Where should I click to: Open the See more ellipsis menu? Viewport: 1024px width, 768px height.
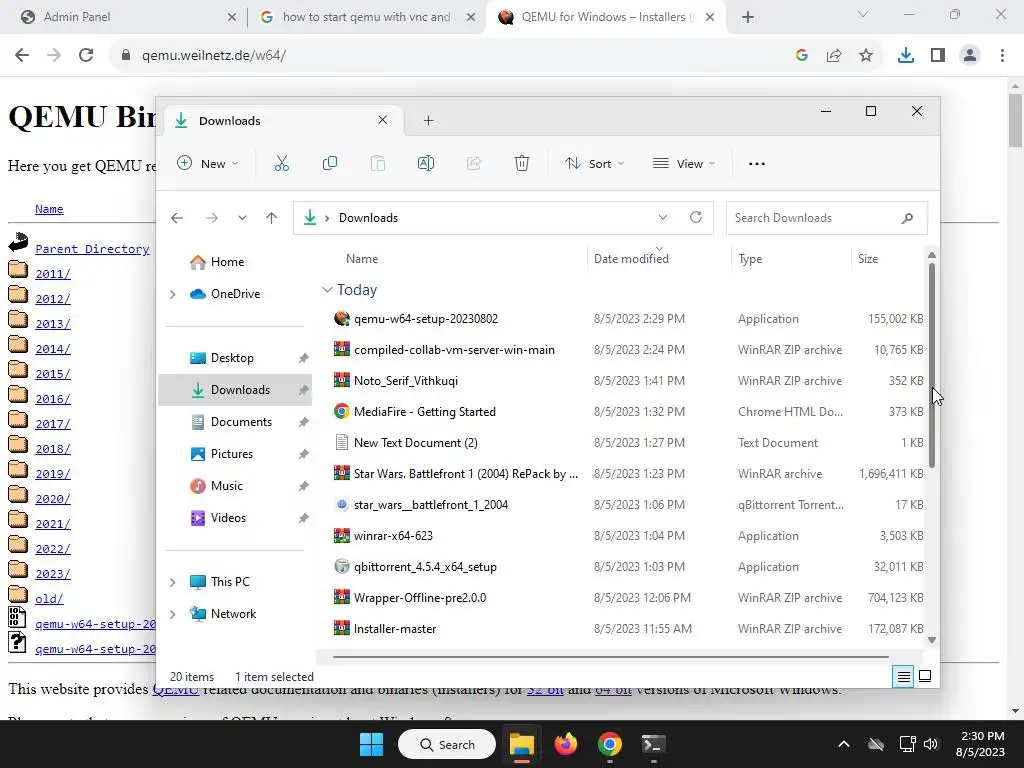point(757,164)
